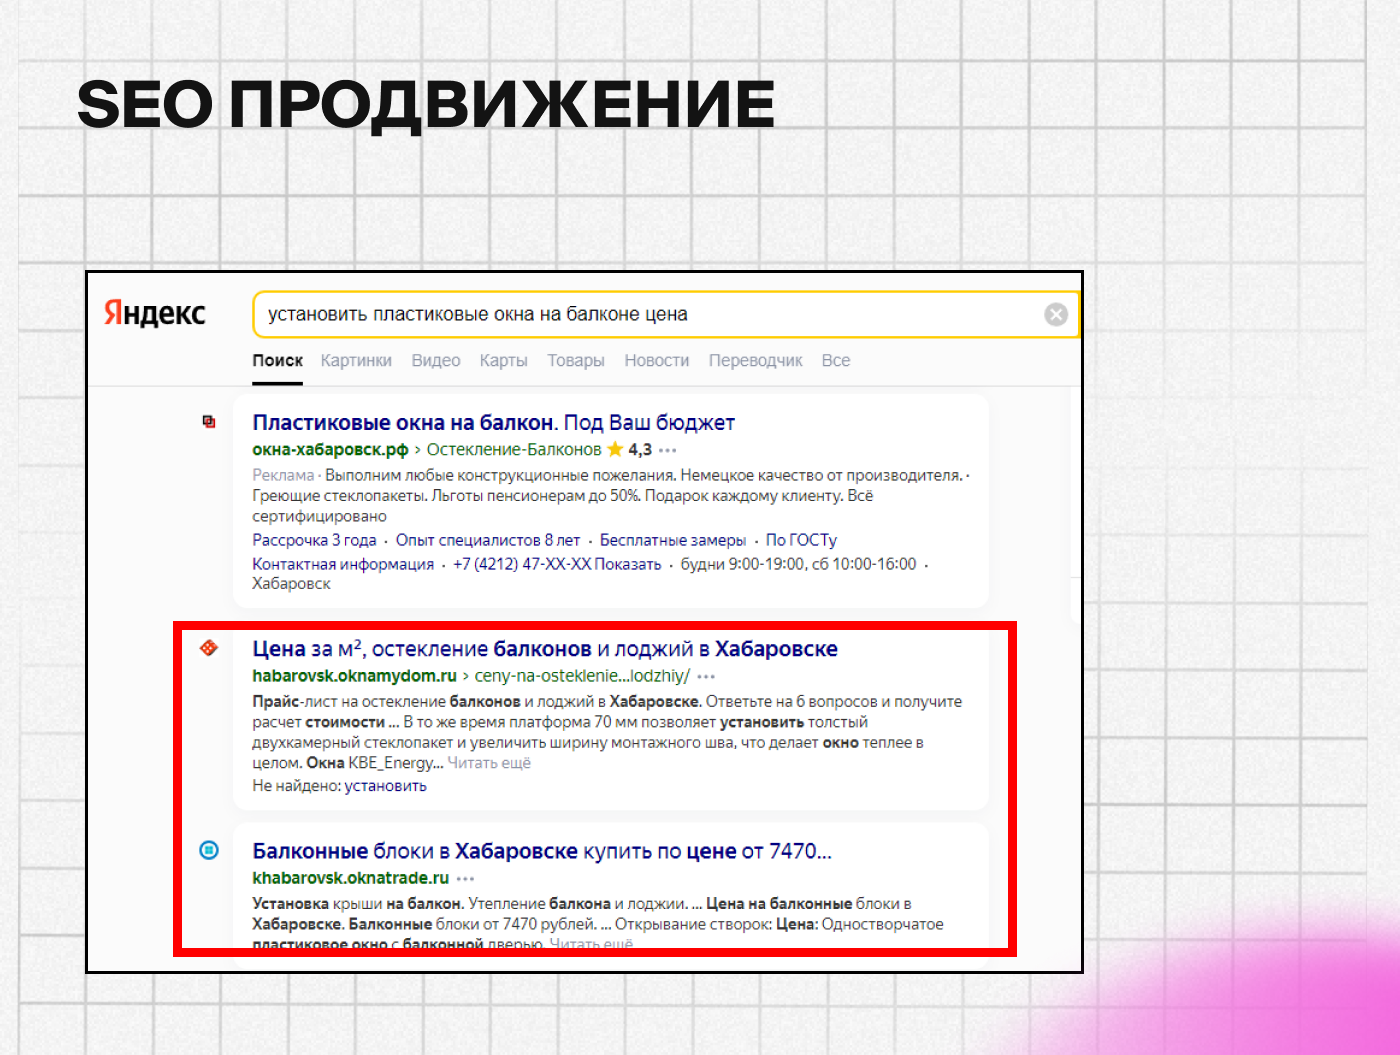
Task: Follow the habarovsk.oknamydom.ru URL
Action: coord(354,676)
